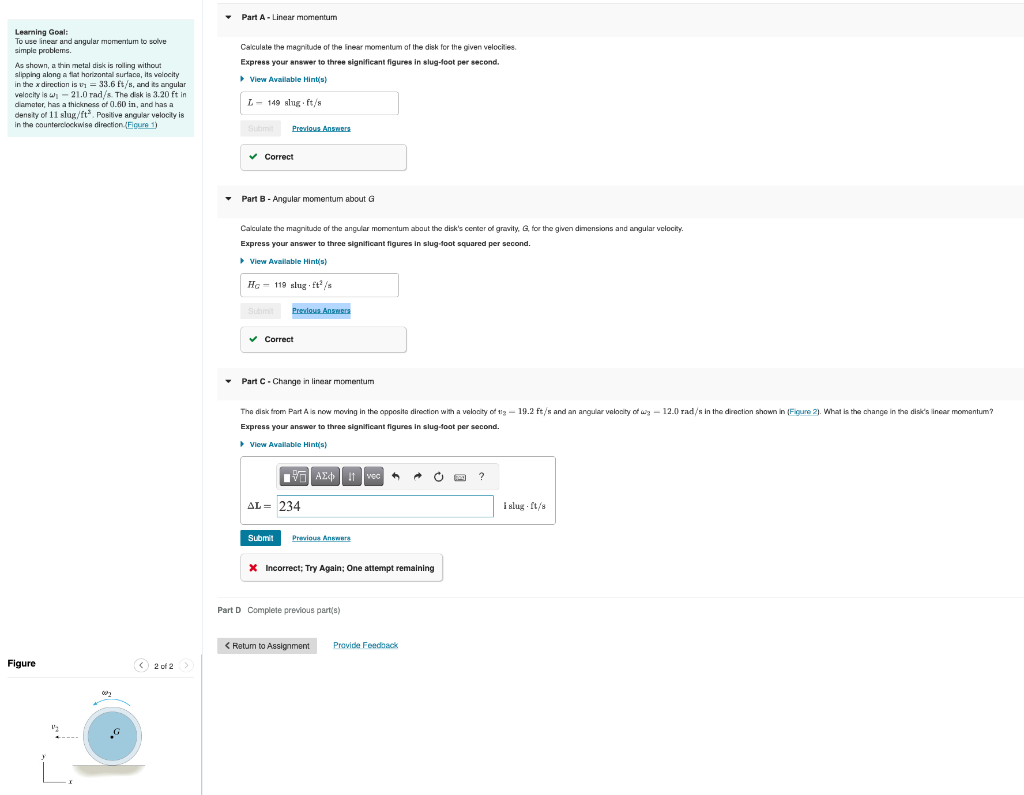The width and height of the screenshot is (1024, 795).
Task: Click the disk figure image
Action: coord(112,736)
